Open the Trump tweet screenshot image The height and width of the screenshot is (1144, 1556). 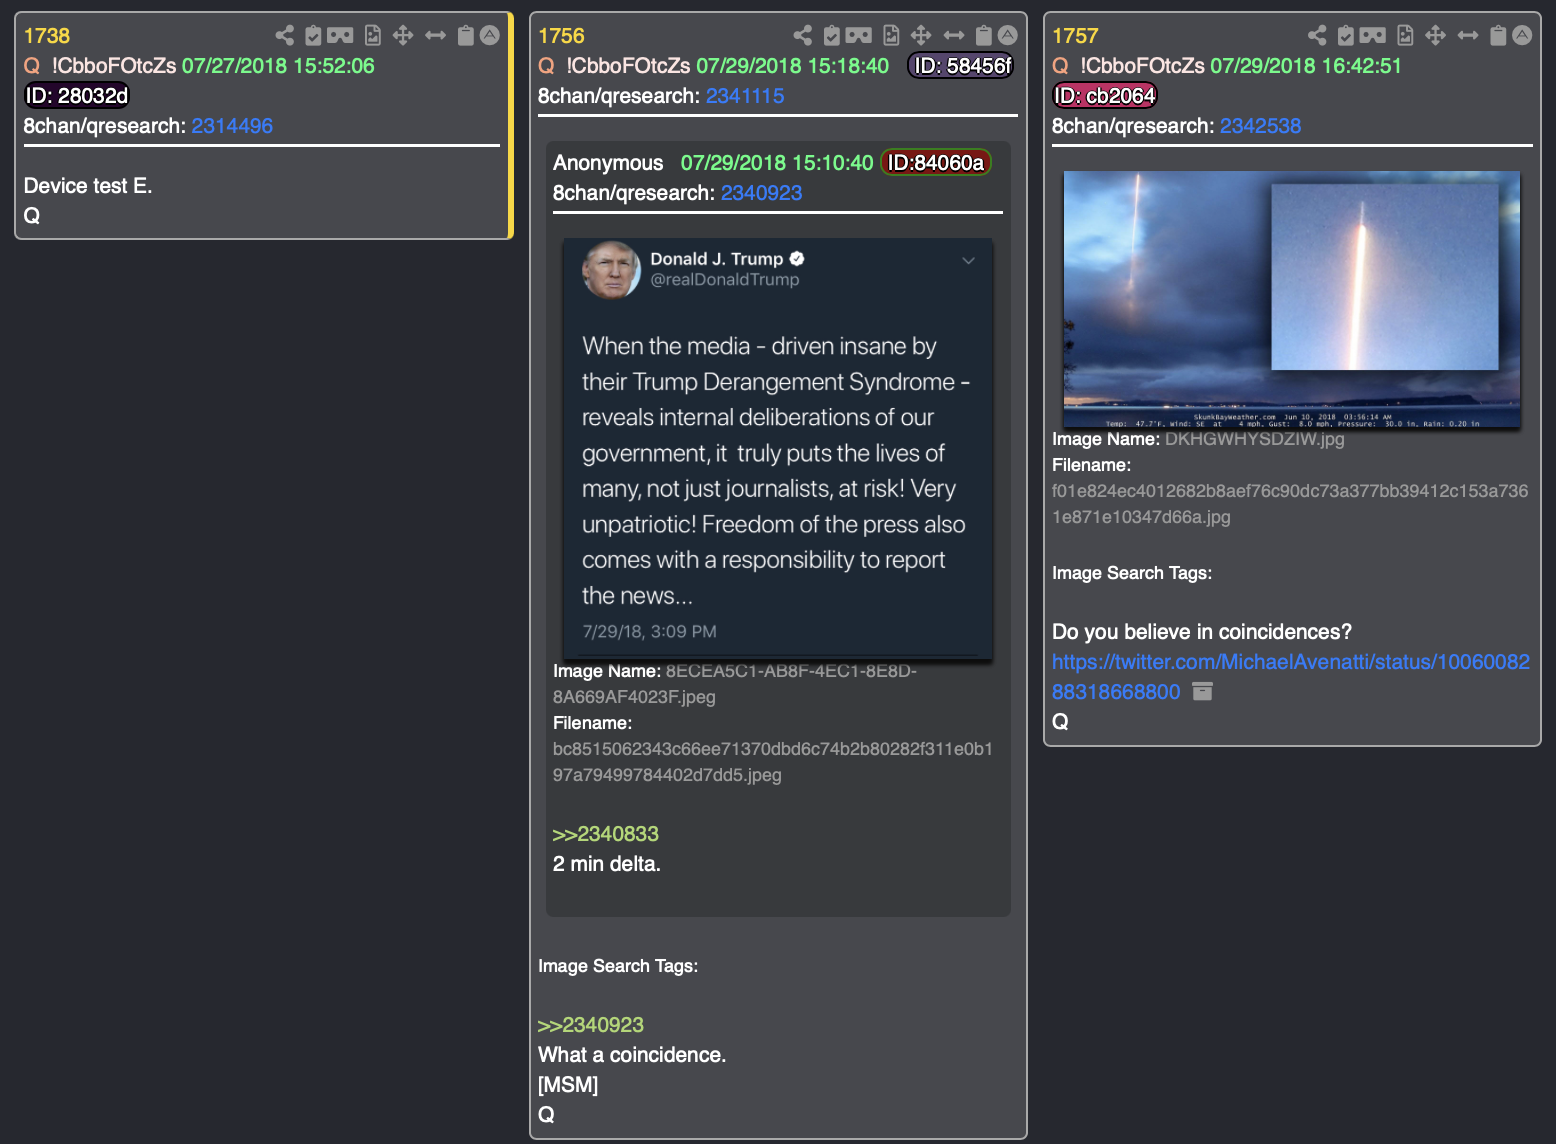point(778,448)
